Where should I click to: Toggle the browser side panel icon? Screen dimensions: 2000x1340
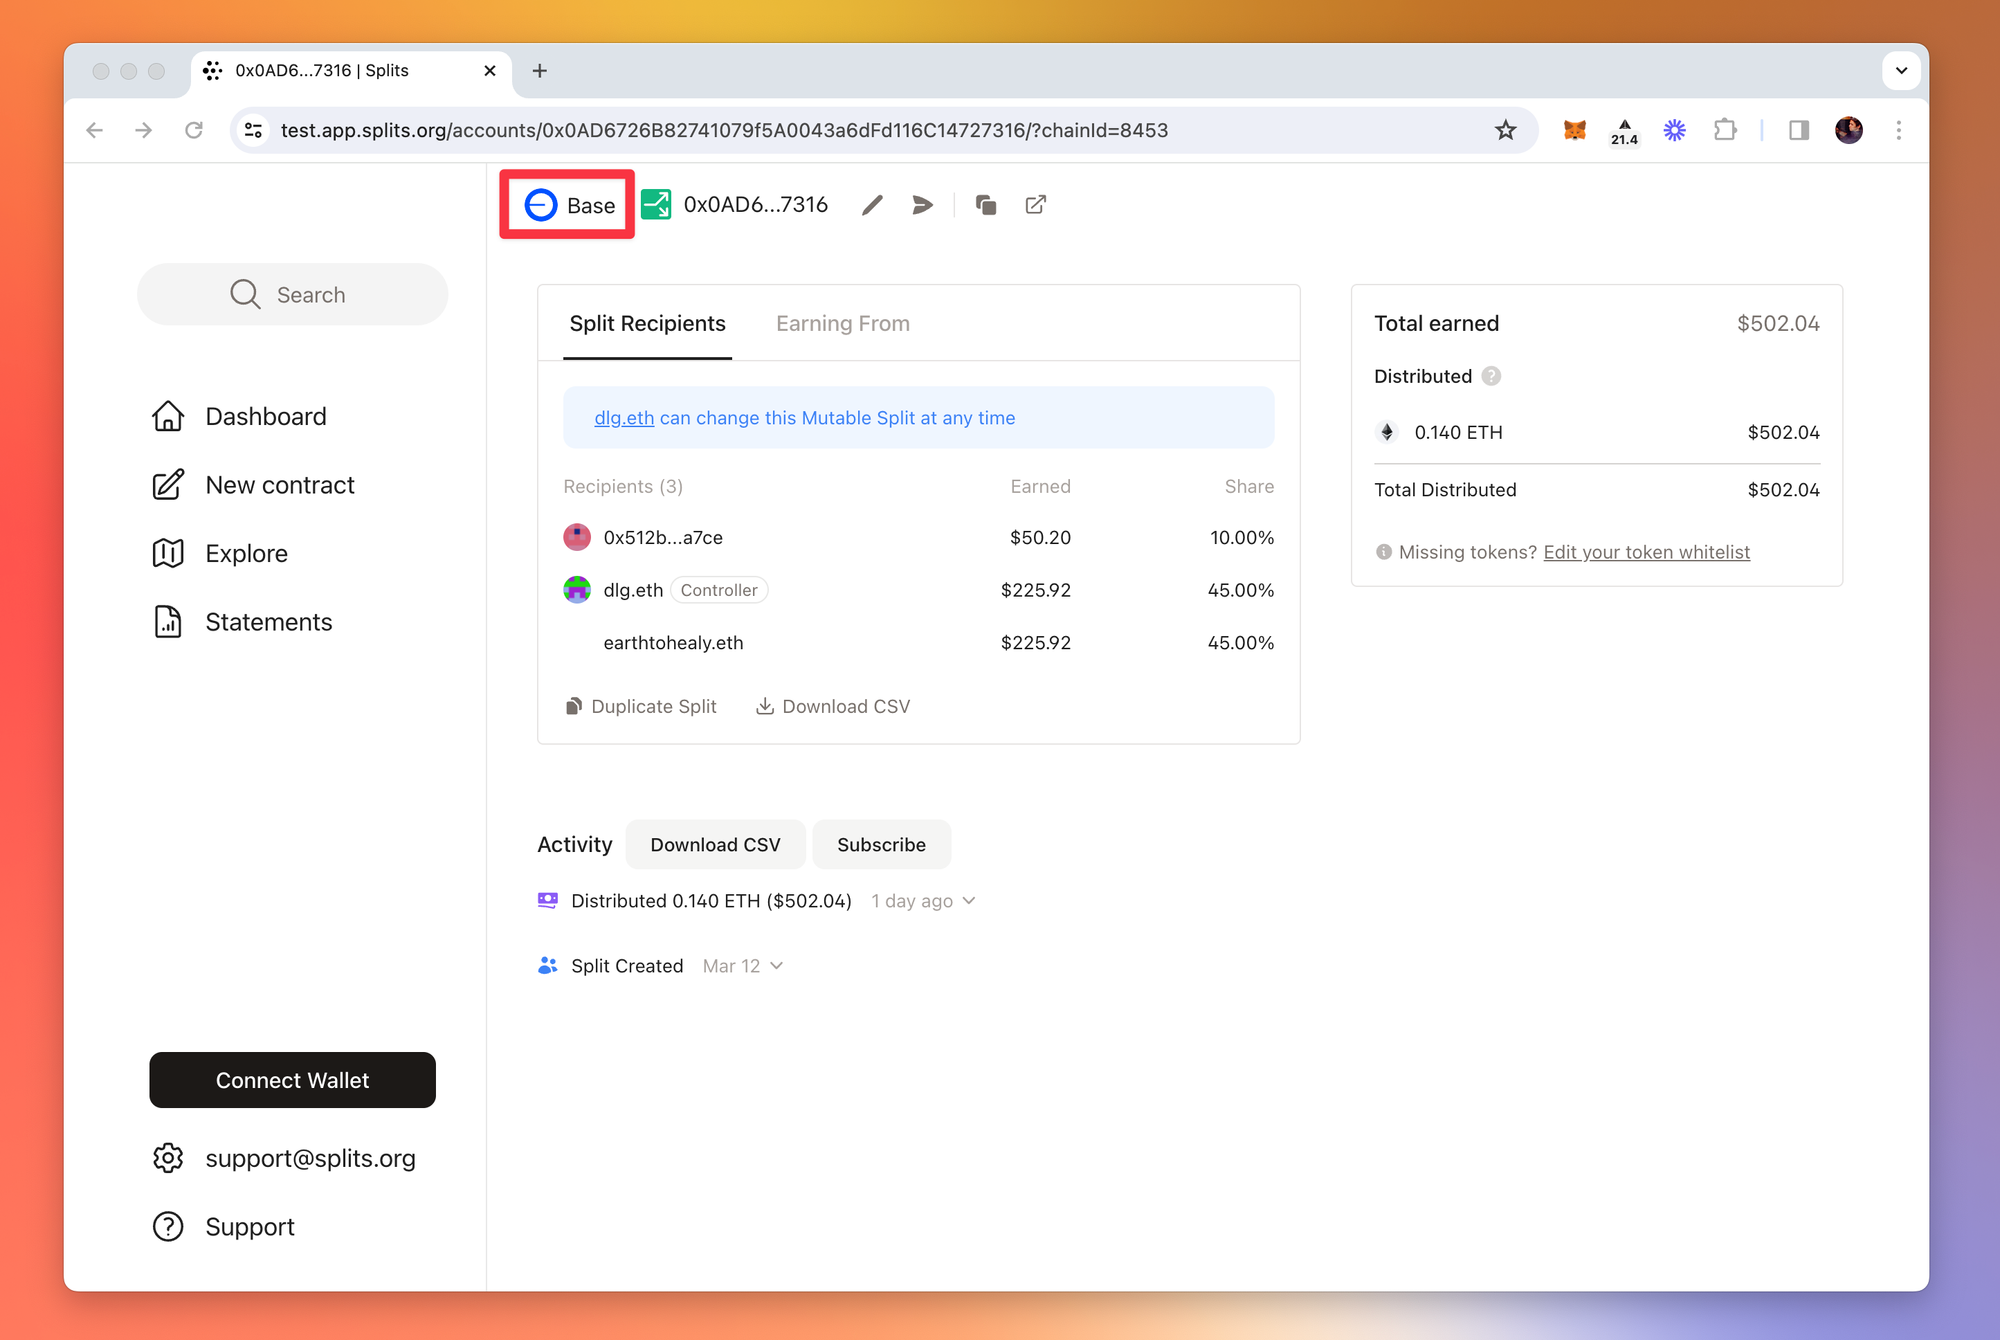pos(1799,130)
